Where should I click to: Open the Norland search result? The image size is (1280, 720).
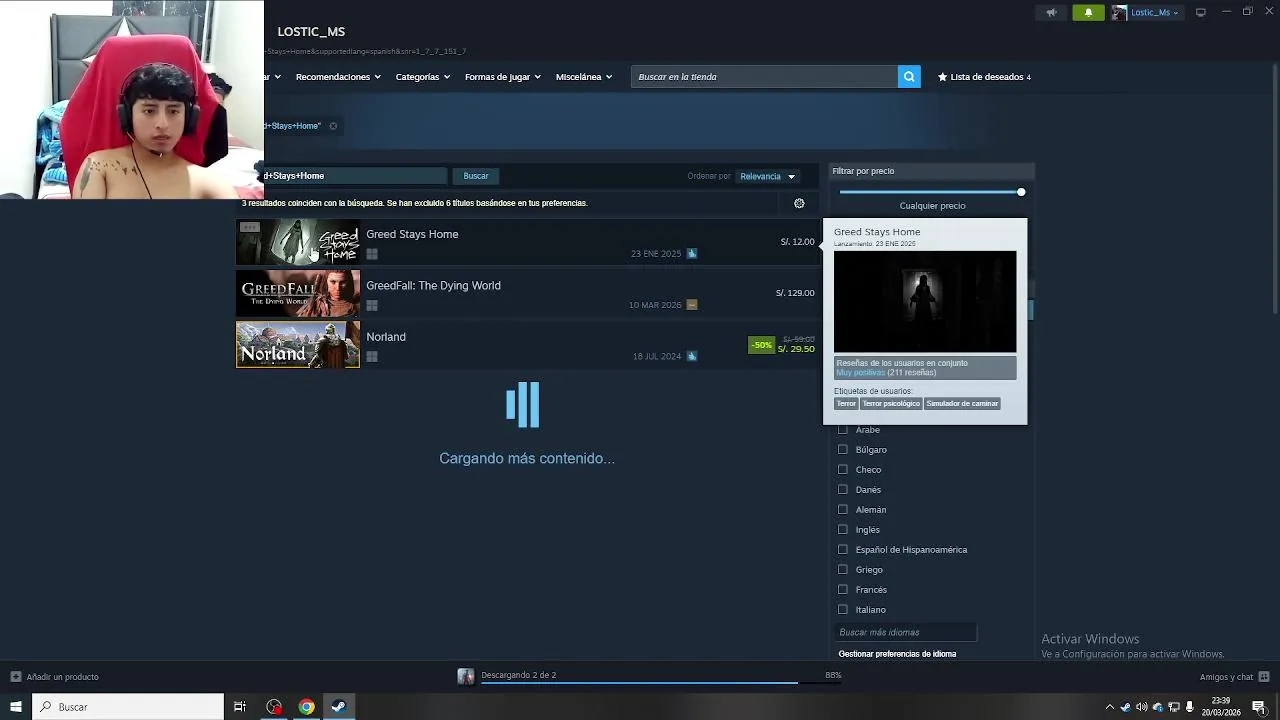point(527,344)
